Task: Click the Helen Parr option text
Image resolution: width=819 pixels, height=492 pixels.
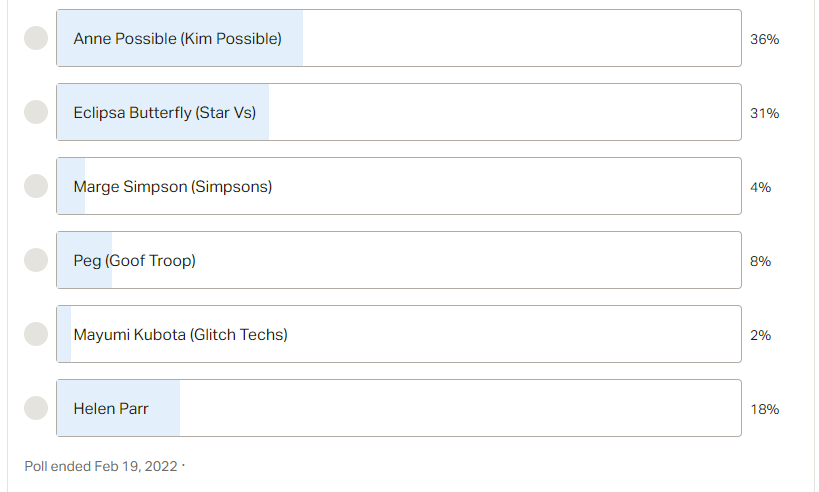Action: (x=111, y=408)
